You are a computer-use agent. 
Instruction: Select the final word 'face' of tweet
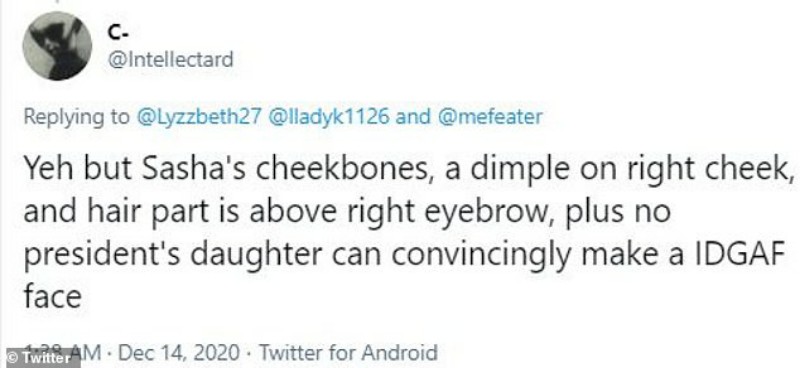click(53, 295)
